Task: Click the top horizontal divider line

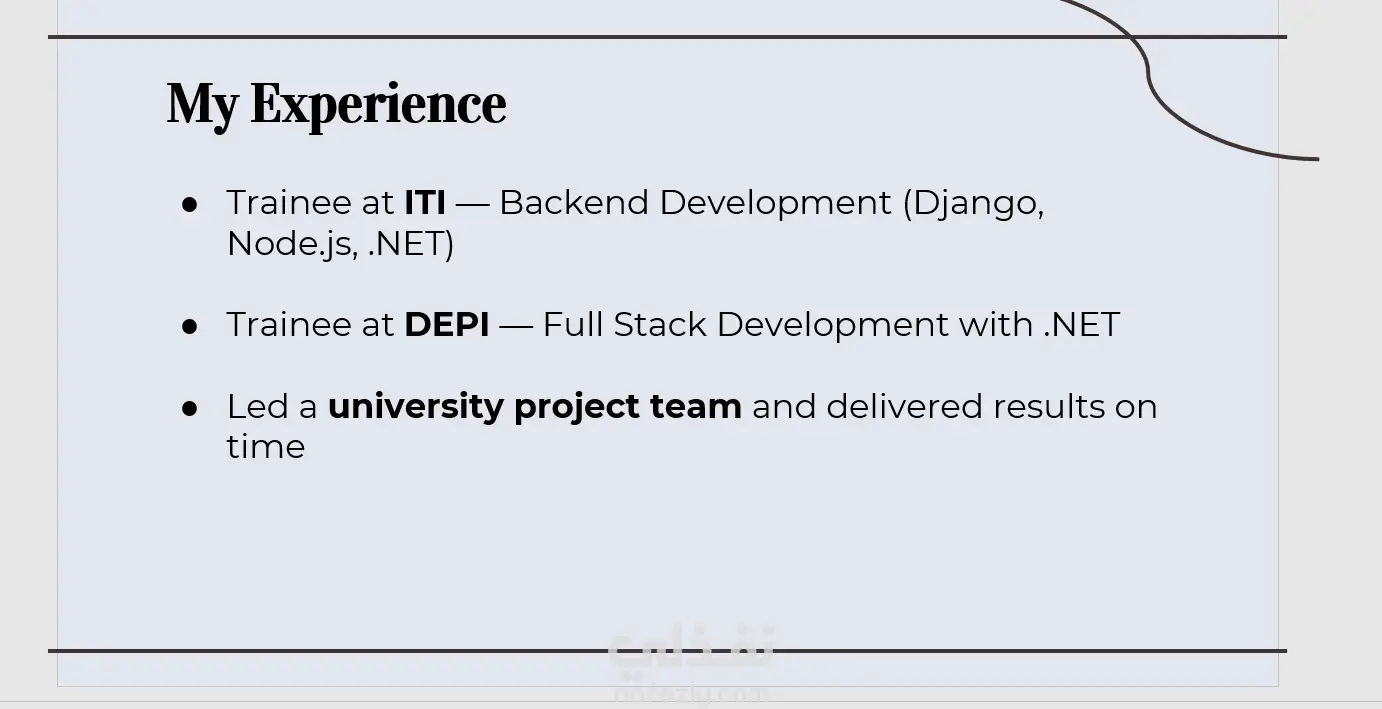Action: pyautogui.click(x=600, y=37)
